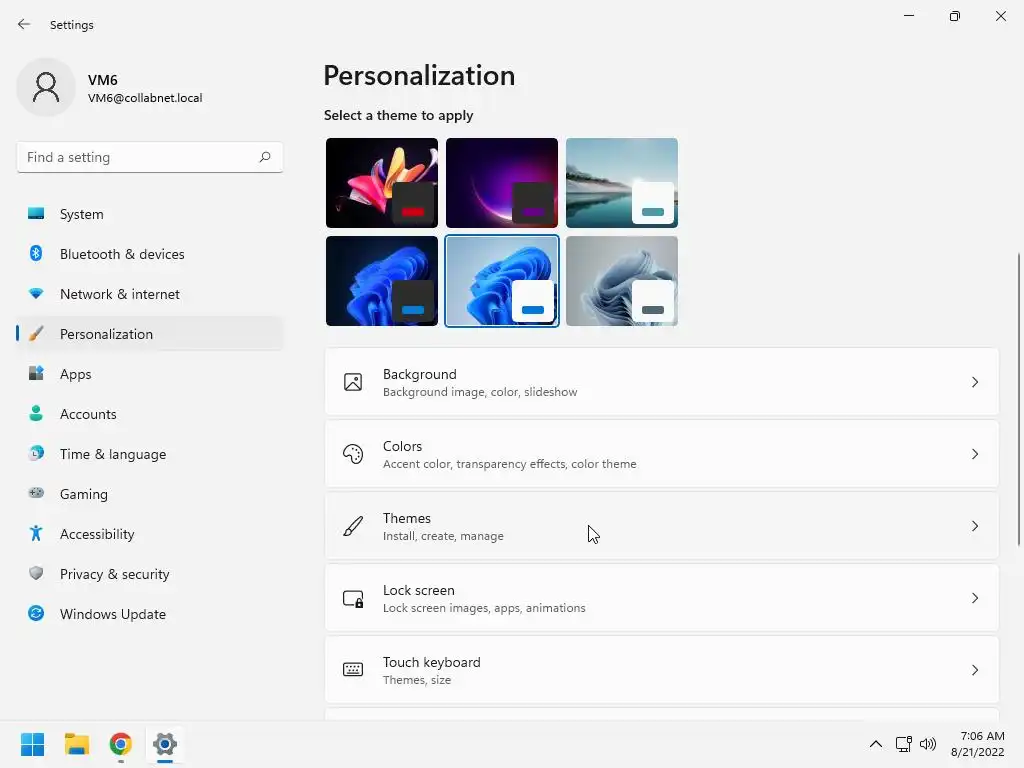Open the clock and date in tray
Image resolution: width=1024 pixels, height=768 pixels.
pos(978,744)
